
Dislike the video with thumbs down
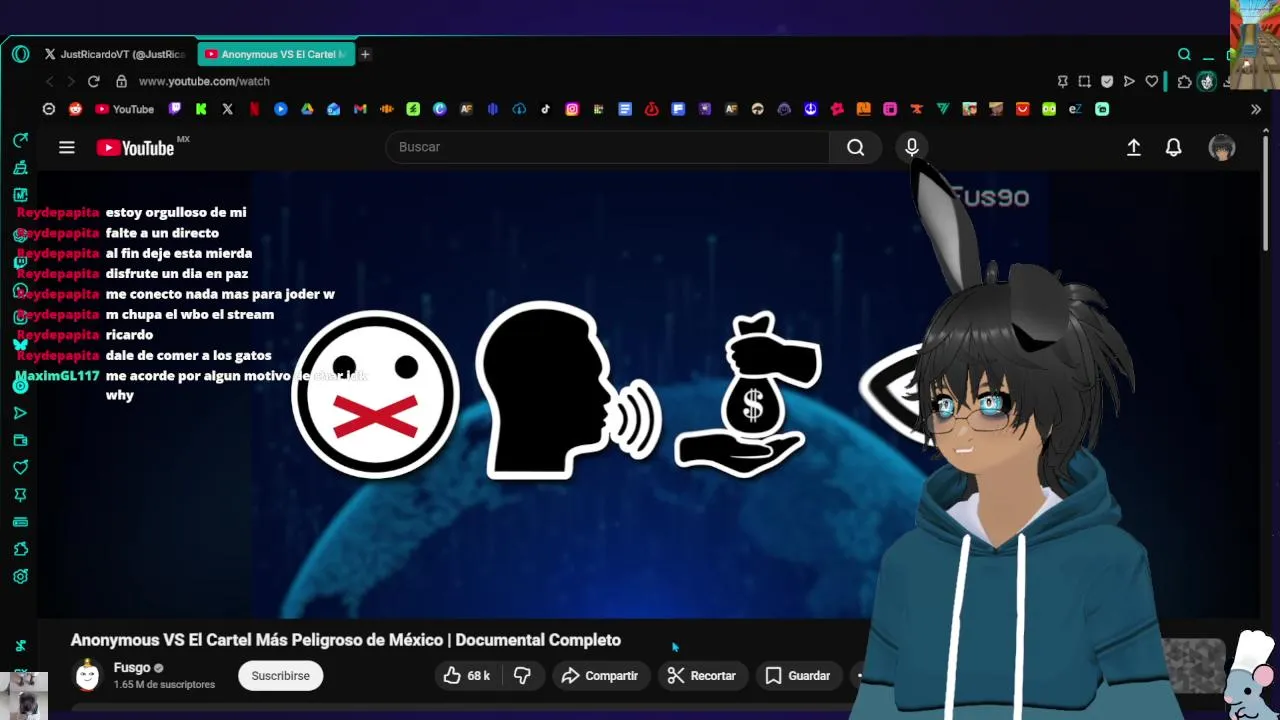[x=522, y=676]
